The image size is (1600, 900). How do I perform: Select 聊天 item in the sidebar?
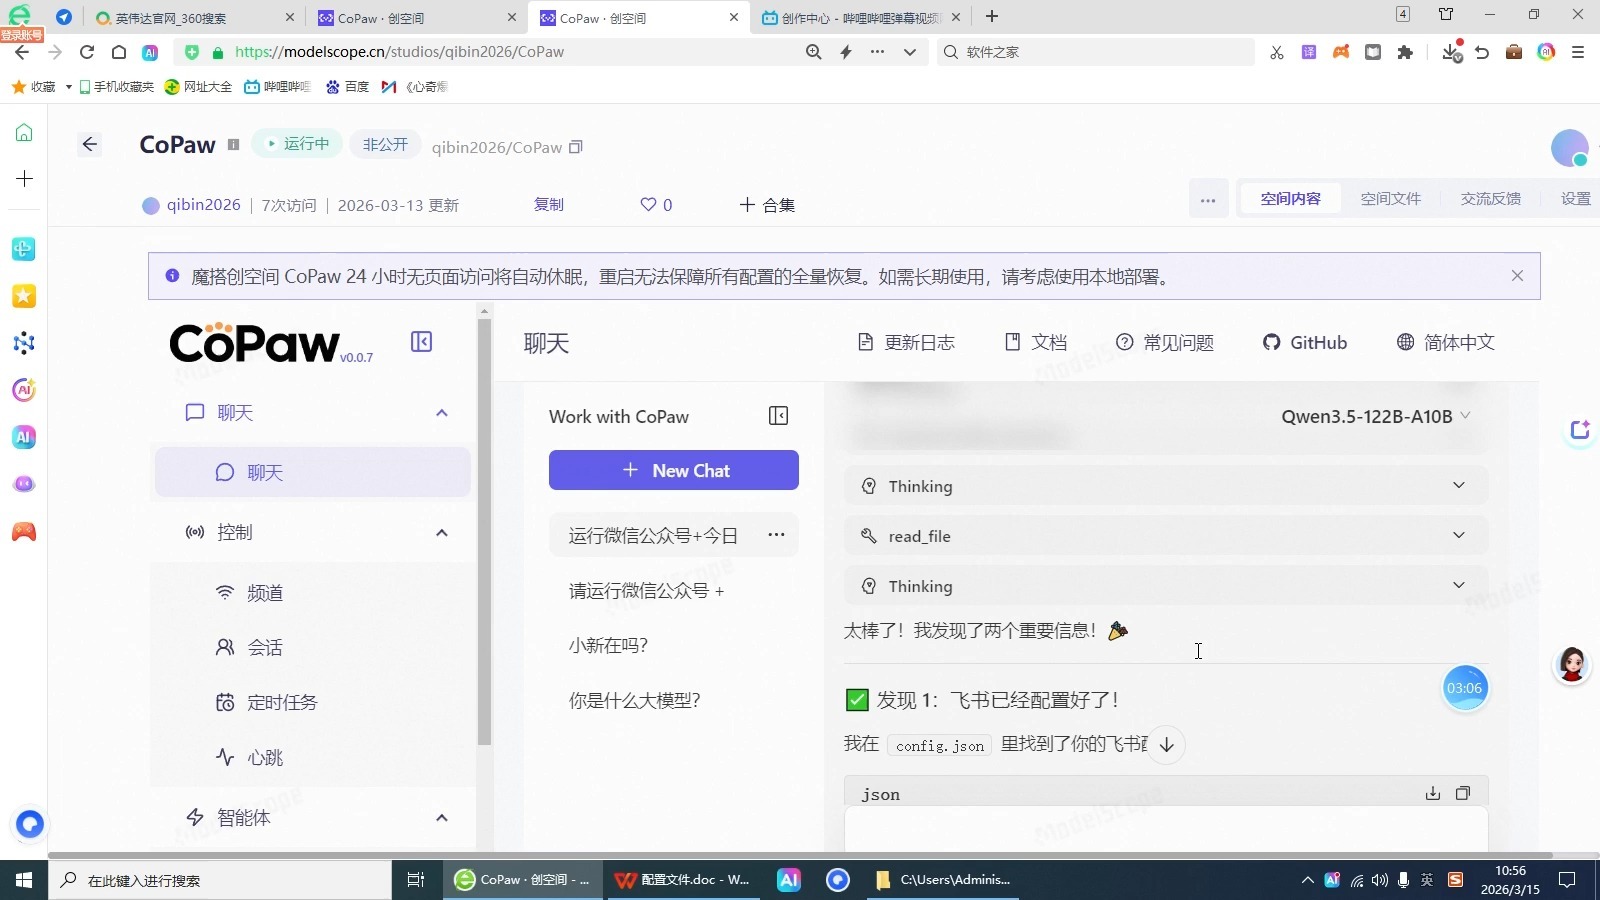(312, 472)
